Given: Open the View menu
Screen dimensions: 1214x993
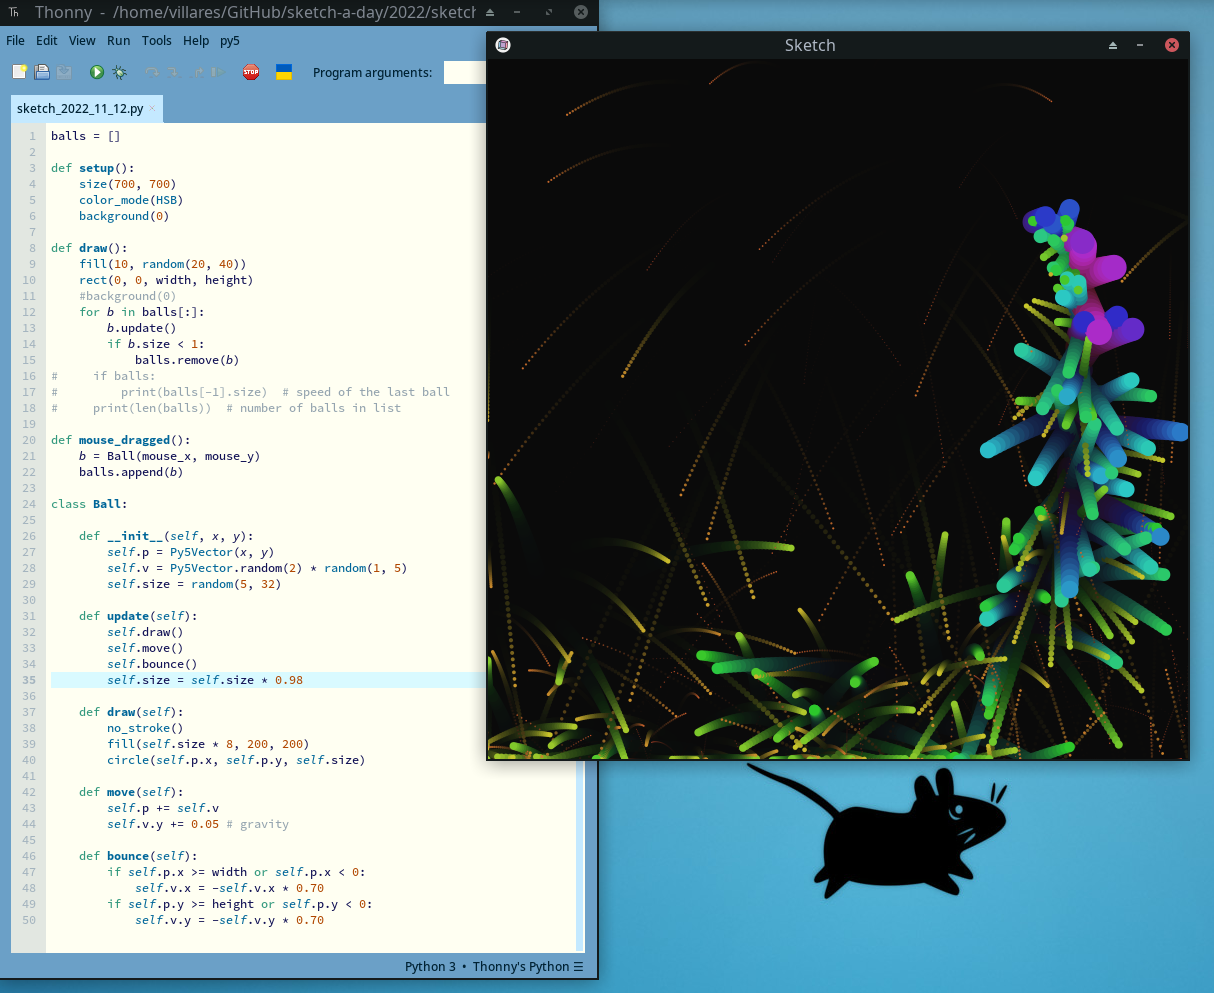Looking at the screenshot, I should (x=82, y=41).
